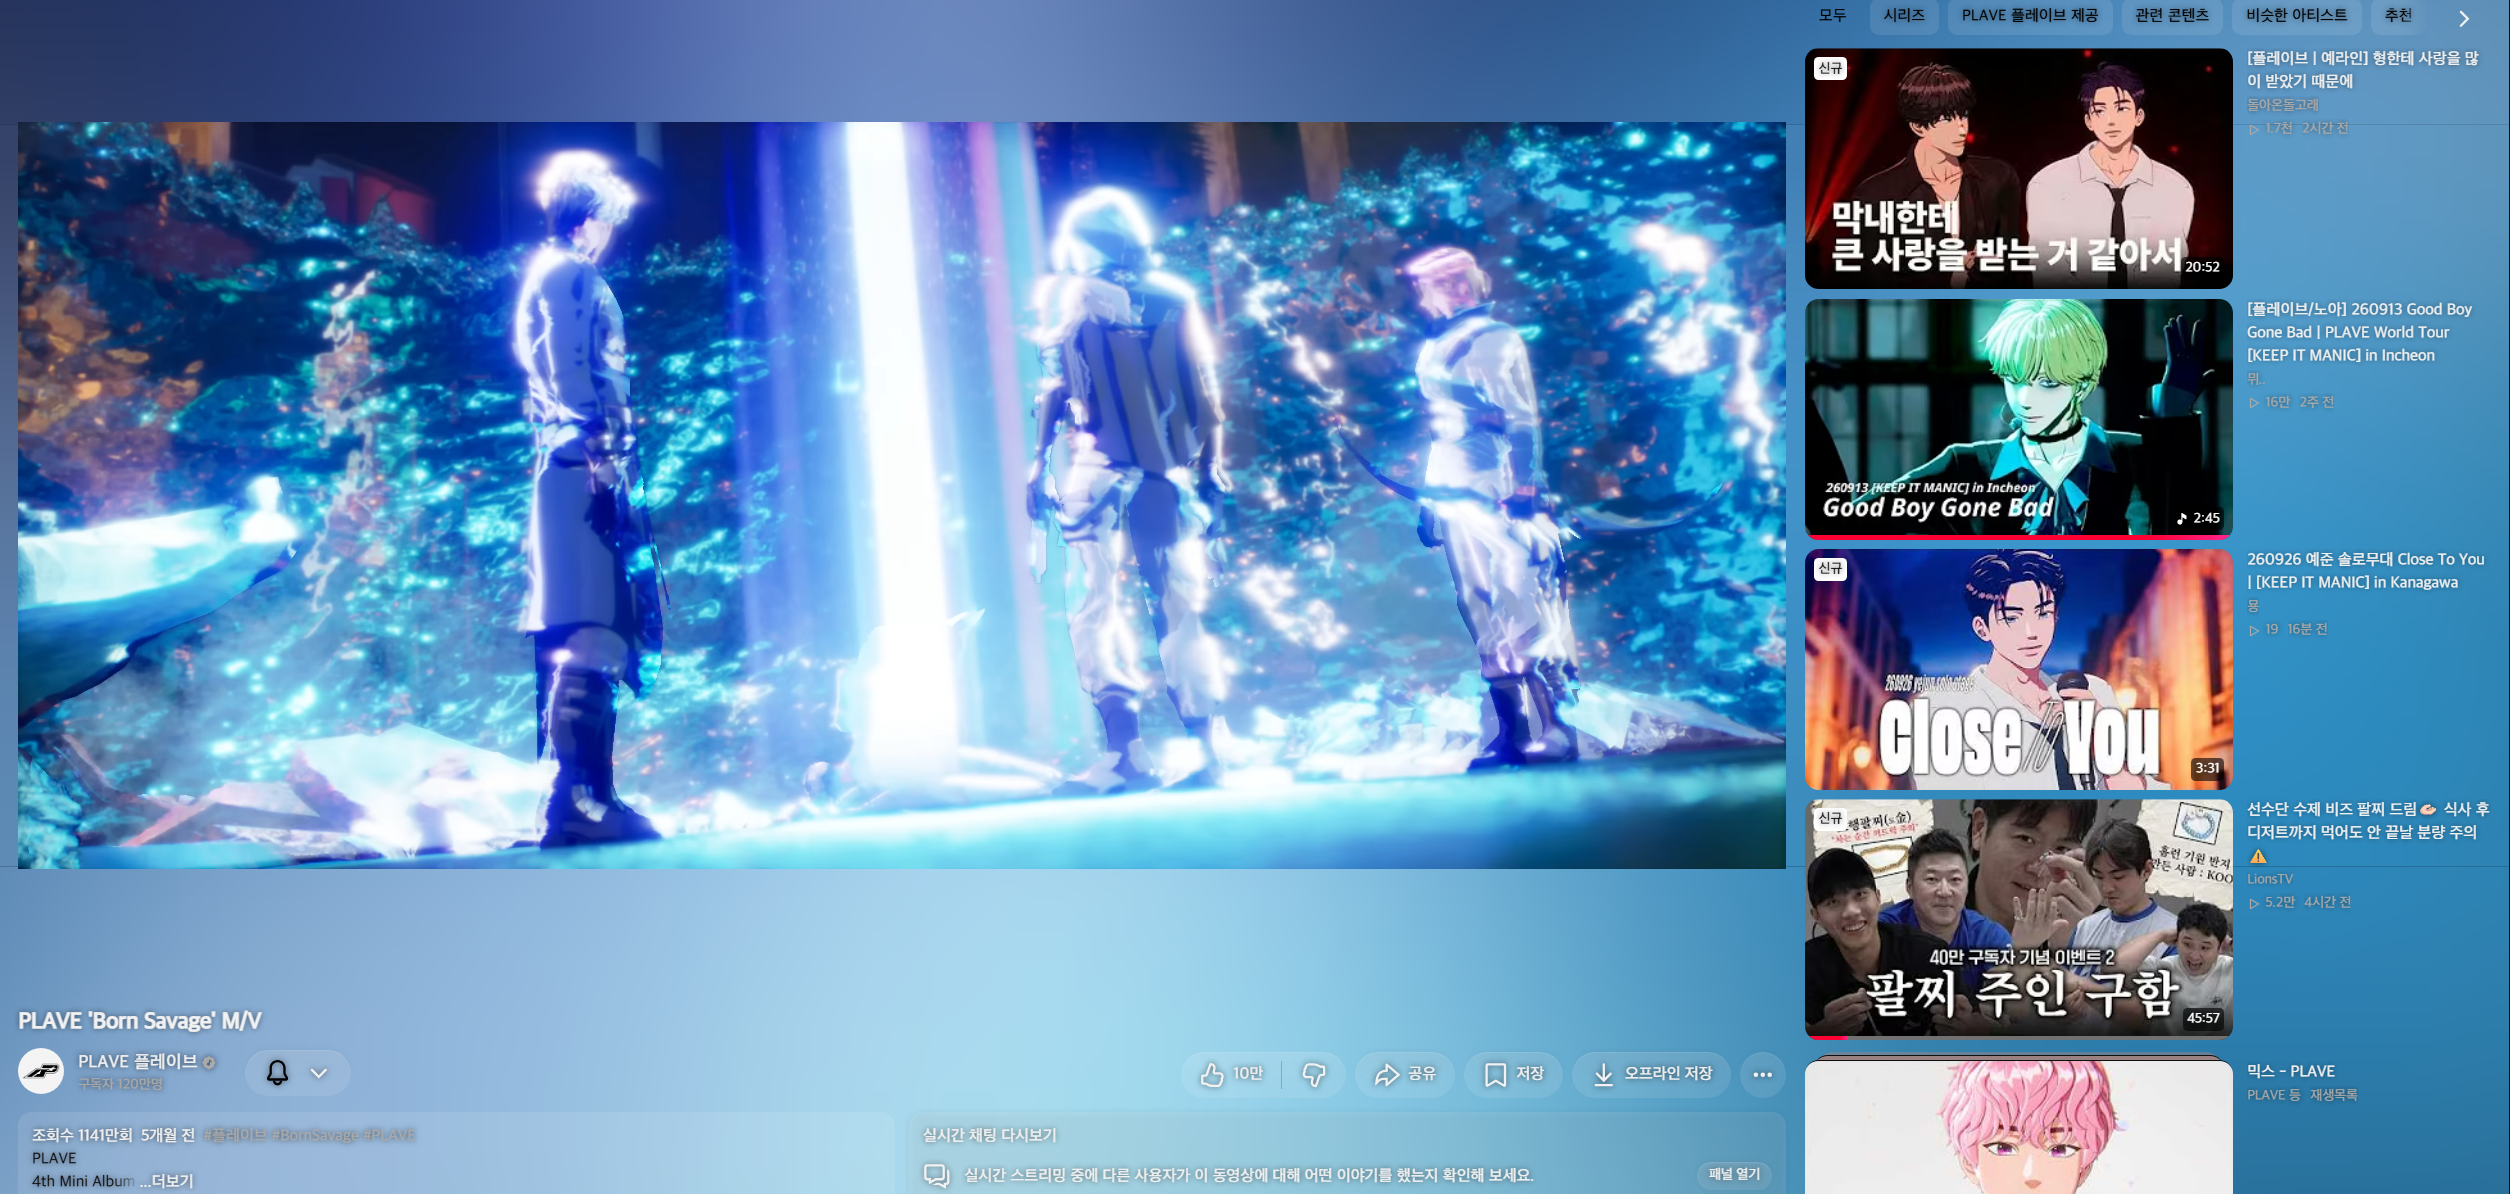Click the 'PLAVE 등 재생목록' text
Screen dimensions: 2510x1194
tap(2302, 1095)
